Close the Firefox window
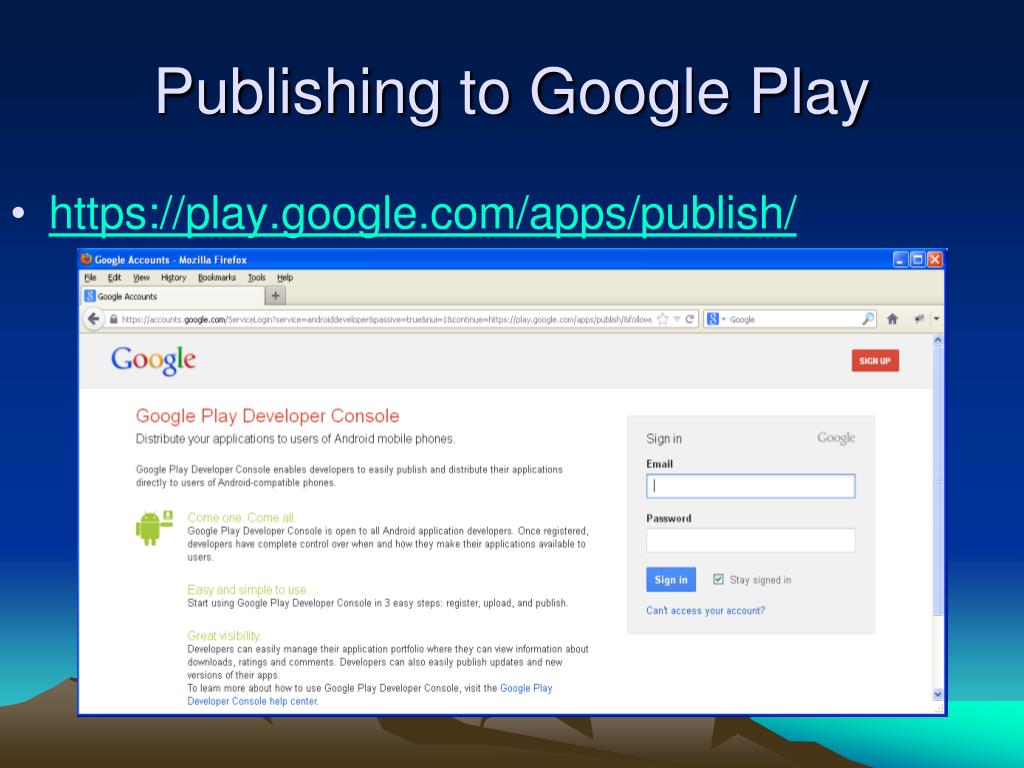This screenshot has height=768, width=1024. (x=935, y=259)
